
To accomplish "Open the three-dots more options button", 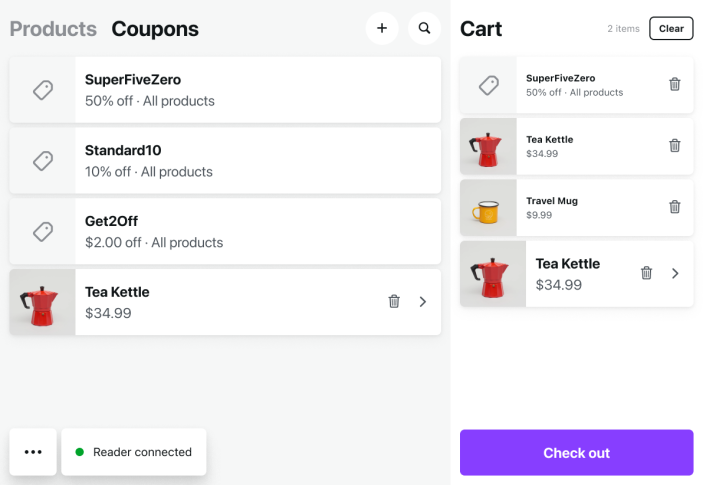I will click(33, 452).
